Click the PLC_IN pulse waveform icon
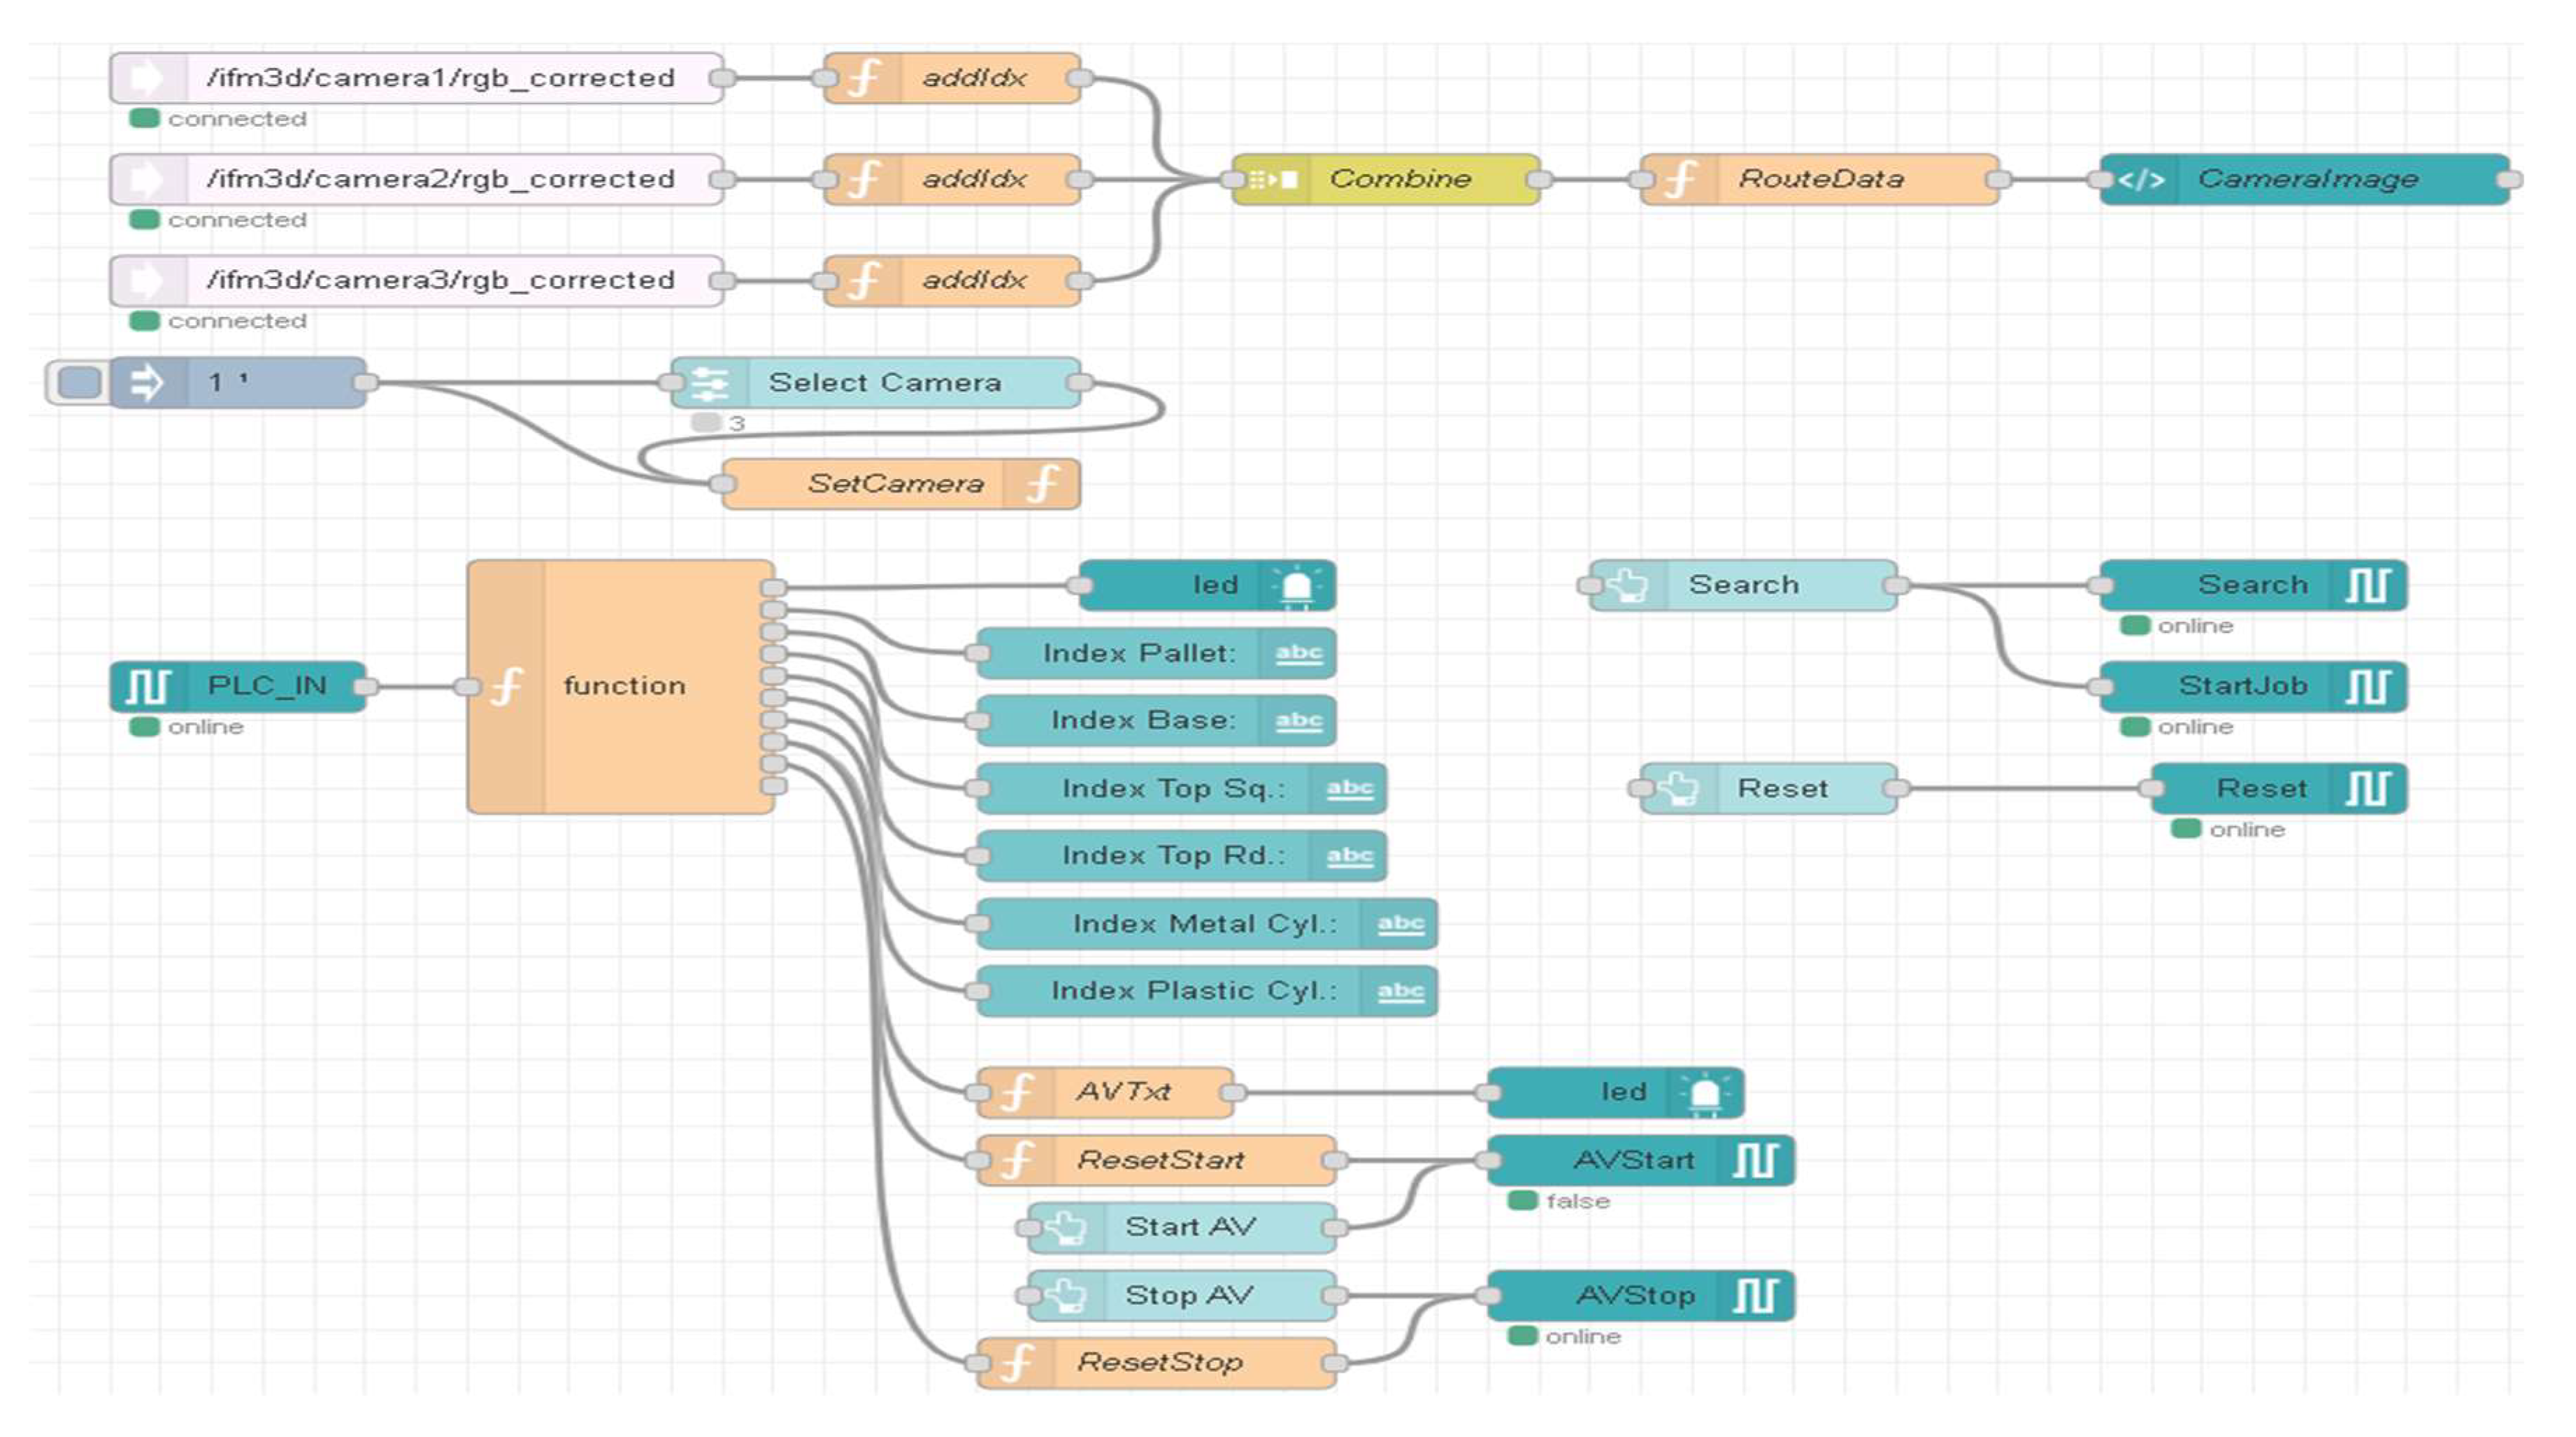Viewport: 2576px width, 1437px height. 148,686
